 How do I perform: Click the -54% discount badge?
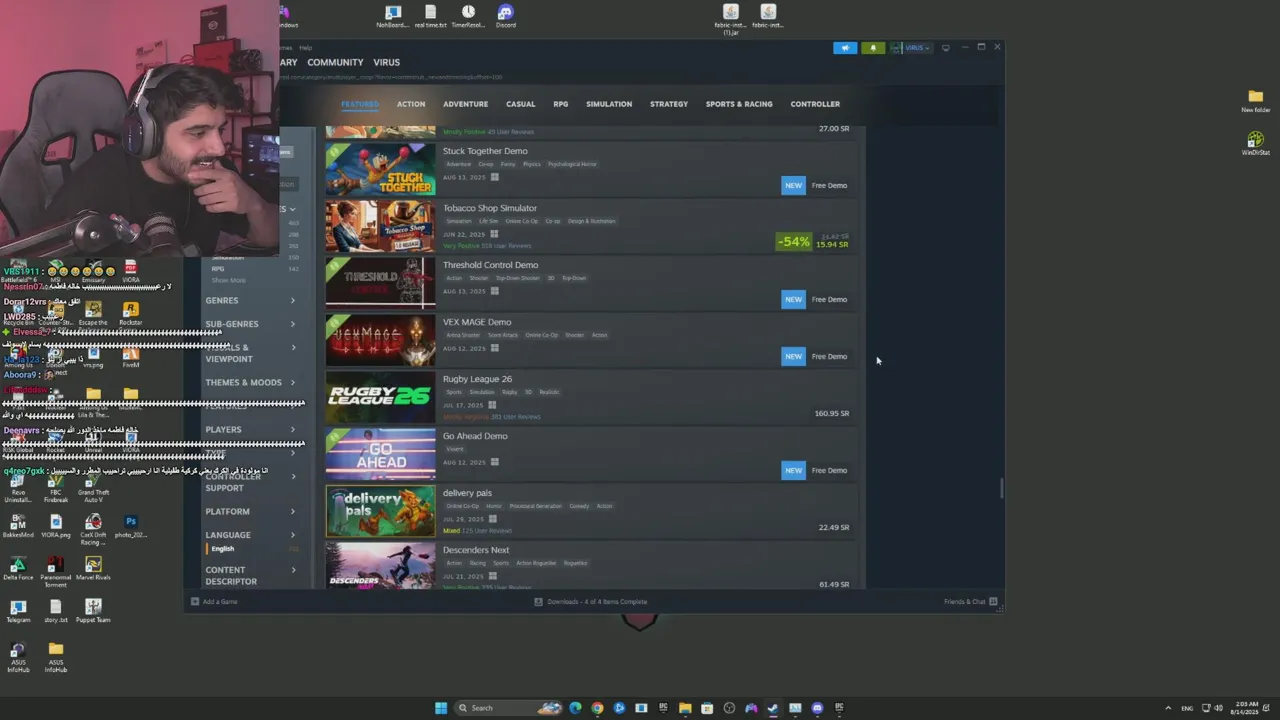(793, 241)
